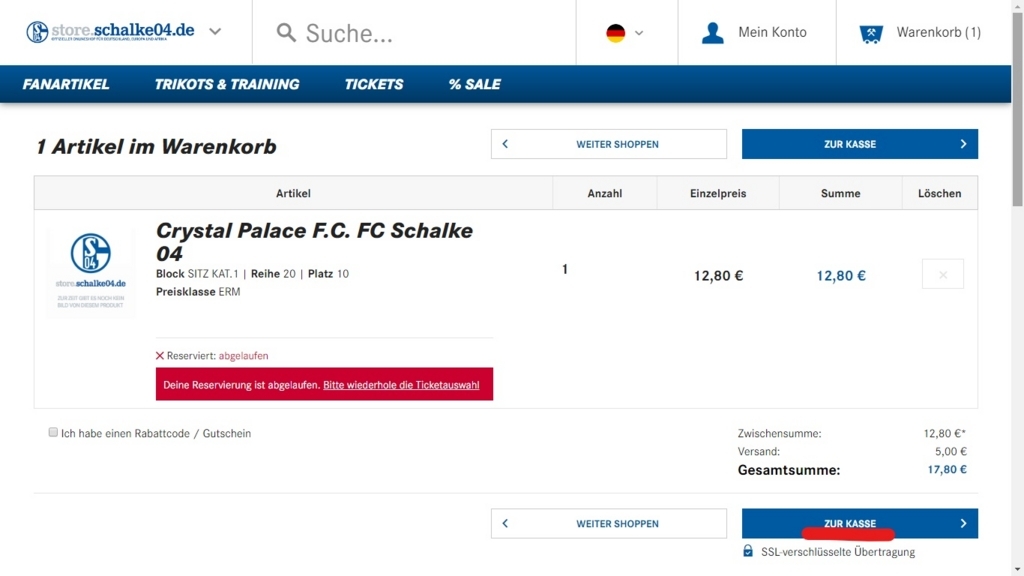1024x576 pixels.
Task: Delete ticket with the X button
Action: point(942,274)
